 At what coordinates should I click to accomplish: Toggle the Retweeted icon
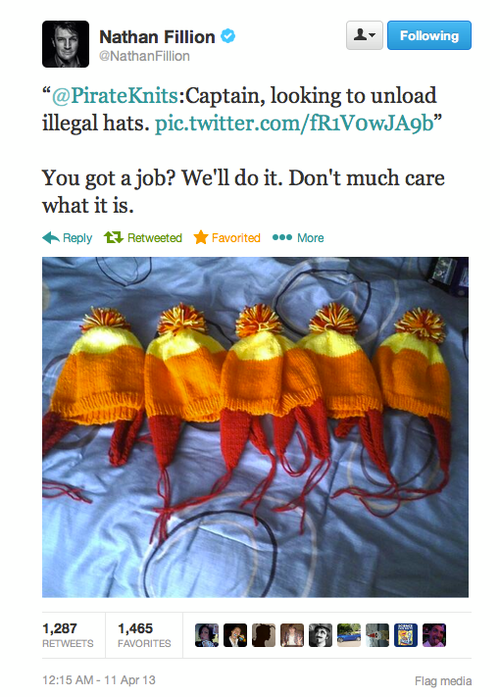coord(113,238)
